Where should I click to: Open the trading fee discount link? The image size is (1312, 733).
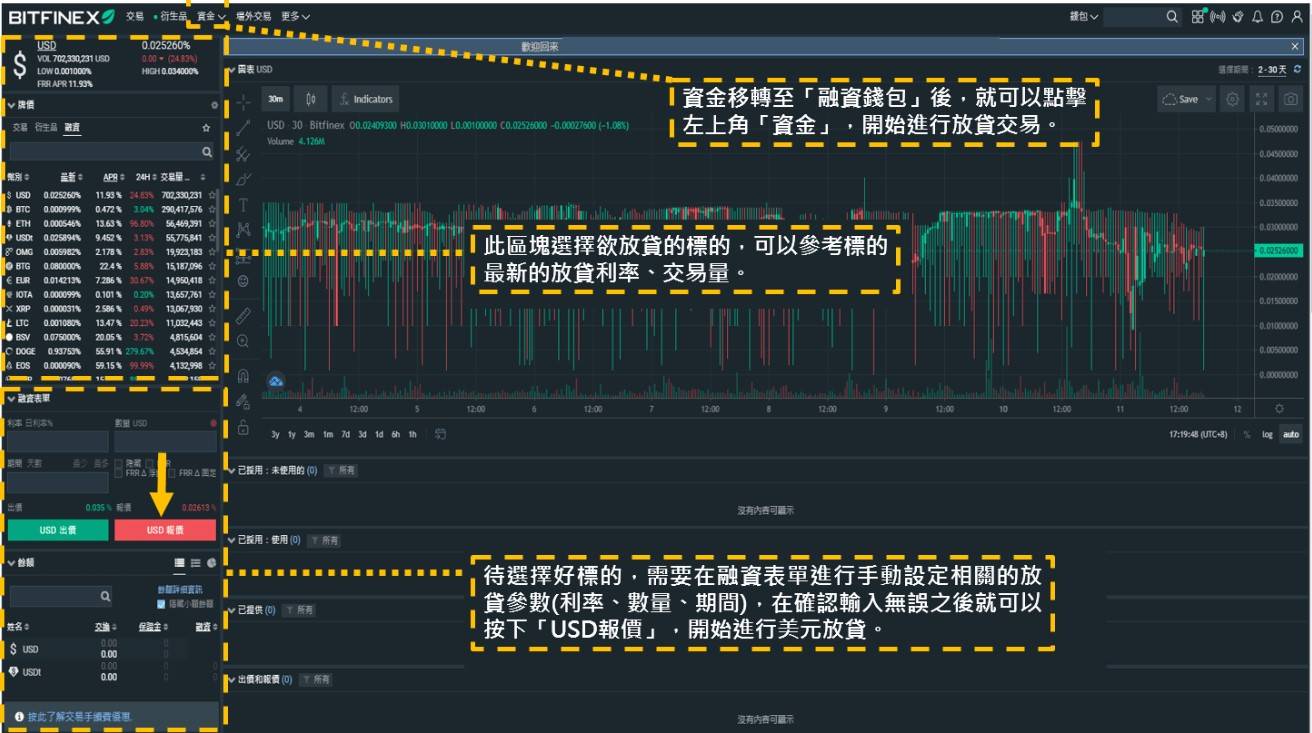pos(79,717)
